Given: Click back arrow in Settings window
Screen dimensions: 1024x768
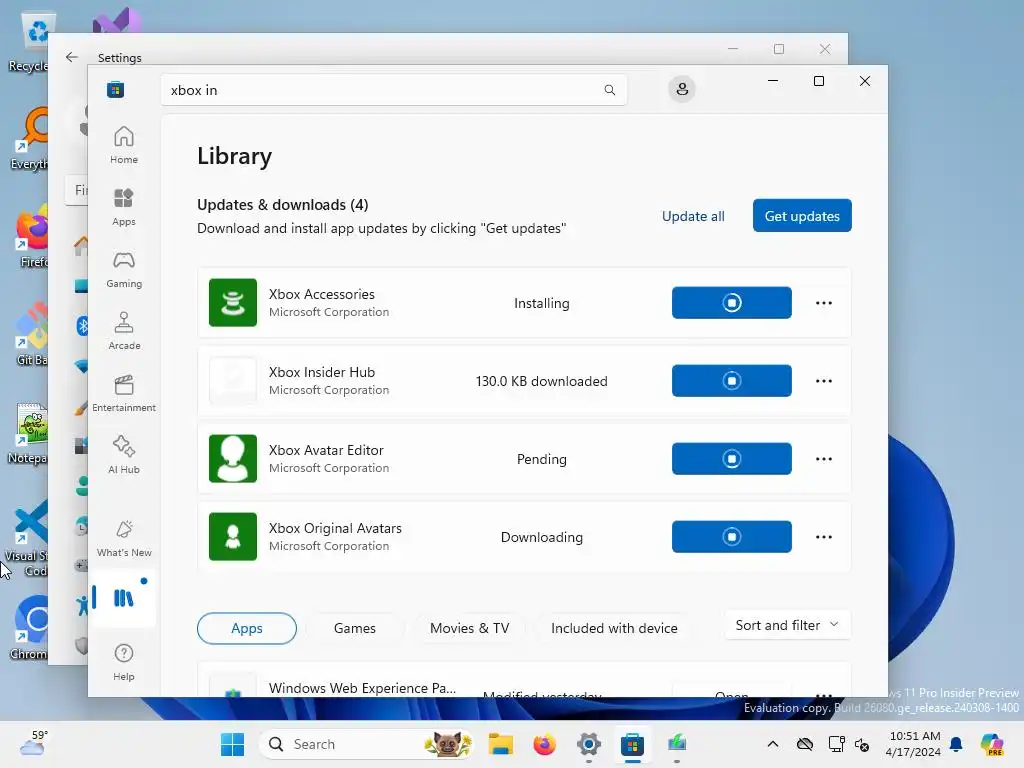Looking at the screenshot, I should point(72,57).
